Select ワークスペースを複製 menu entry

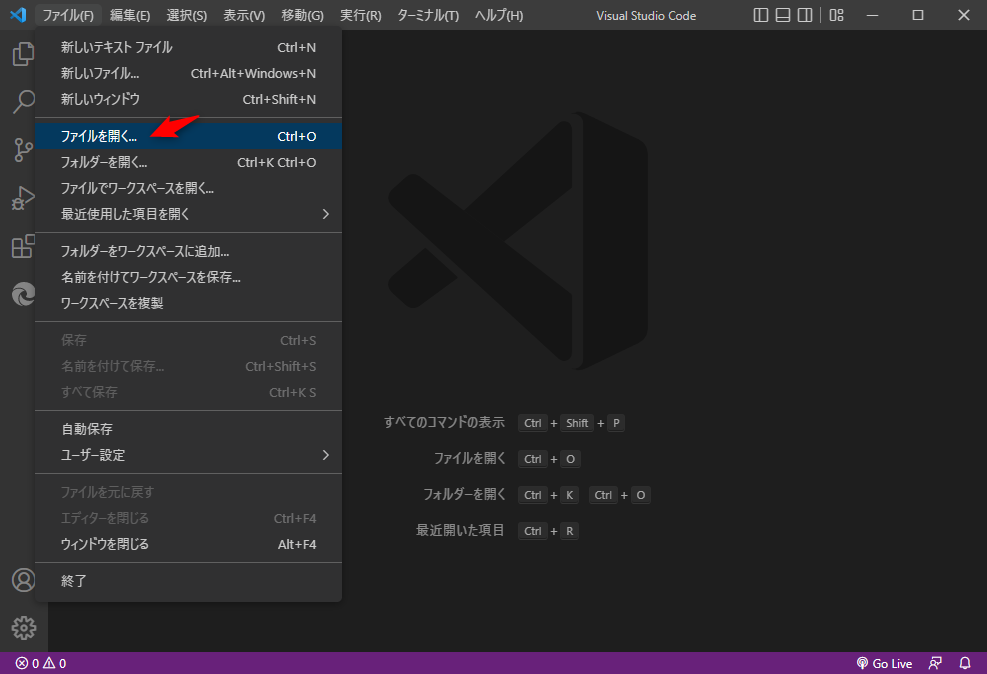188,302
